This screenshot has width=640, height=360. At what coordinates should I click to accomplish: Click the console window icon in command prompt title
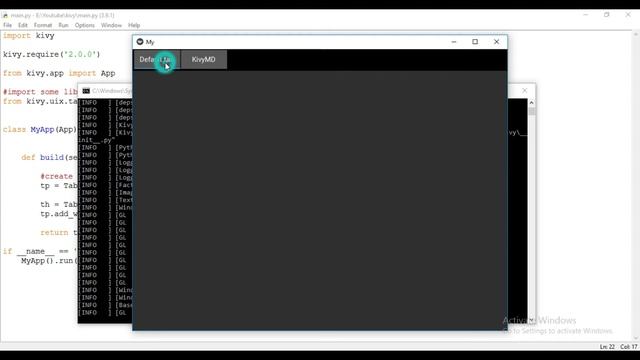86,91
